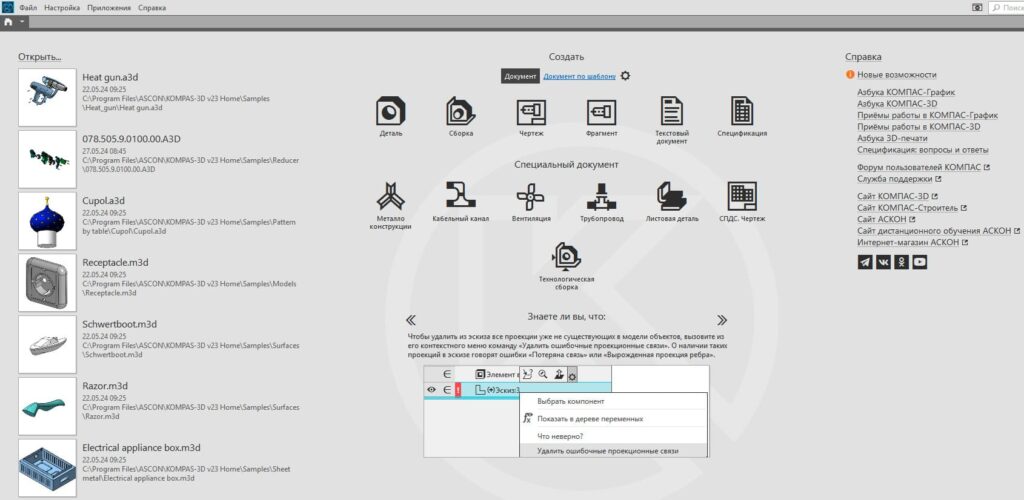Viewport: 1024px width, 500px height.
Task: Open ASCON Telegram channel icon
Action: (865, 262)
